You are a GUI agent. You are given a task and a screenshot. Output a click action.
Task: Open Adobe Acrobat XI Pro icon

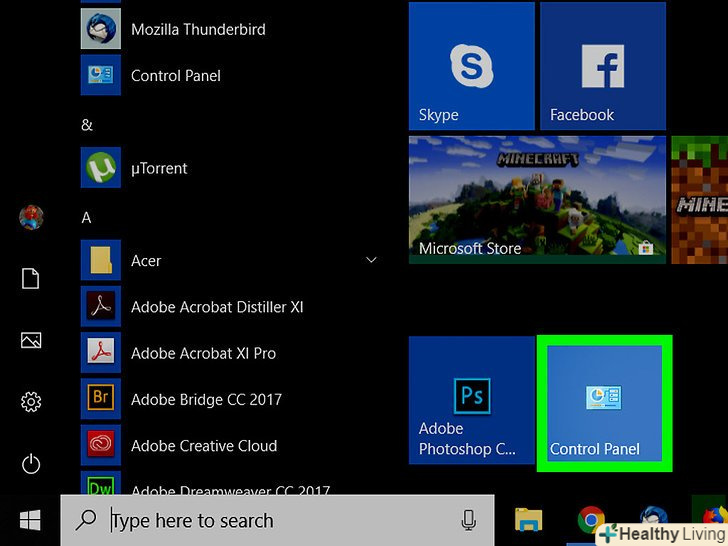click(101, 352)
